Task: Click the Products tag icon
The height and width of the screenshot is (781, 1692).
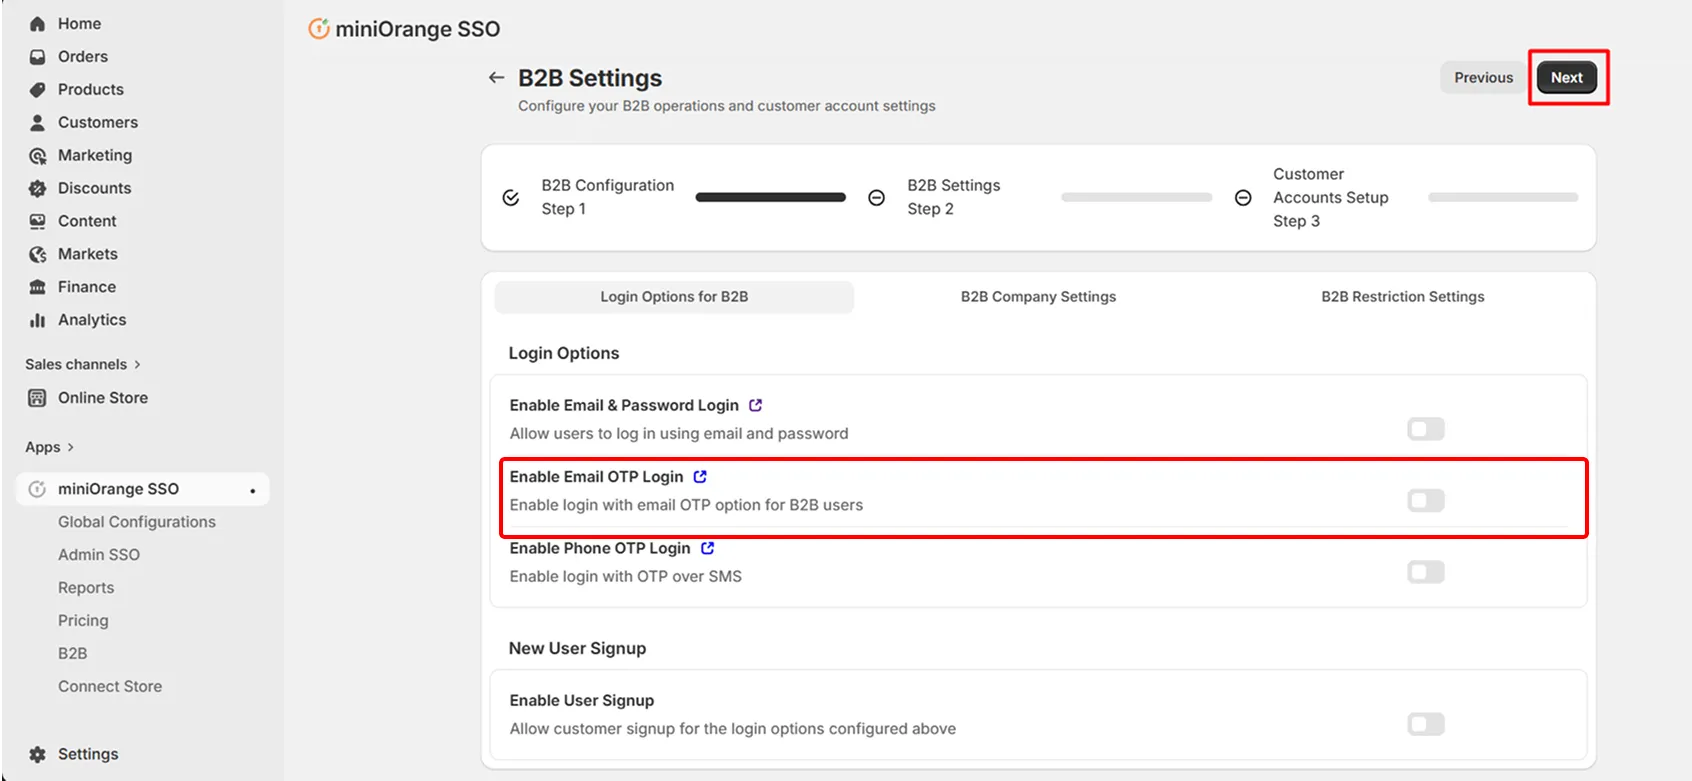Action: (37, 90)
